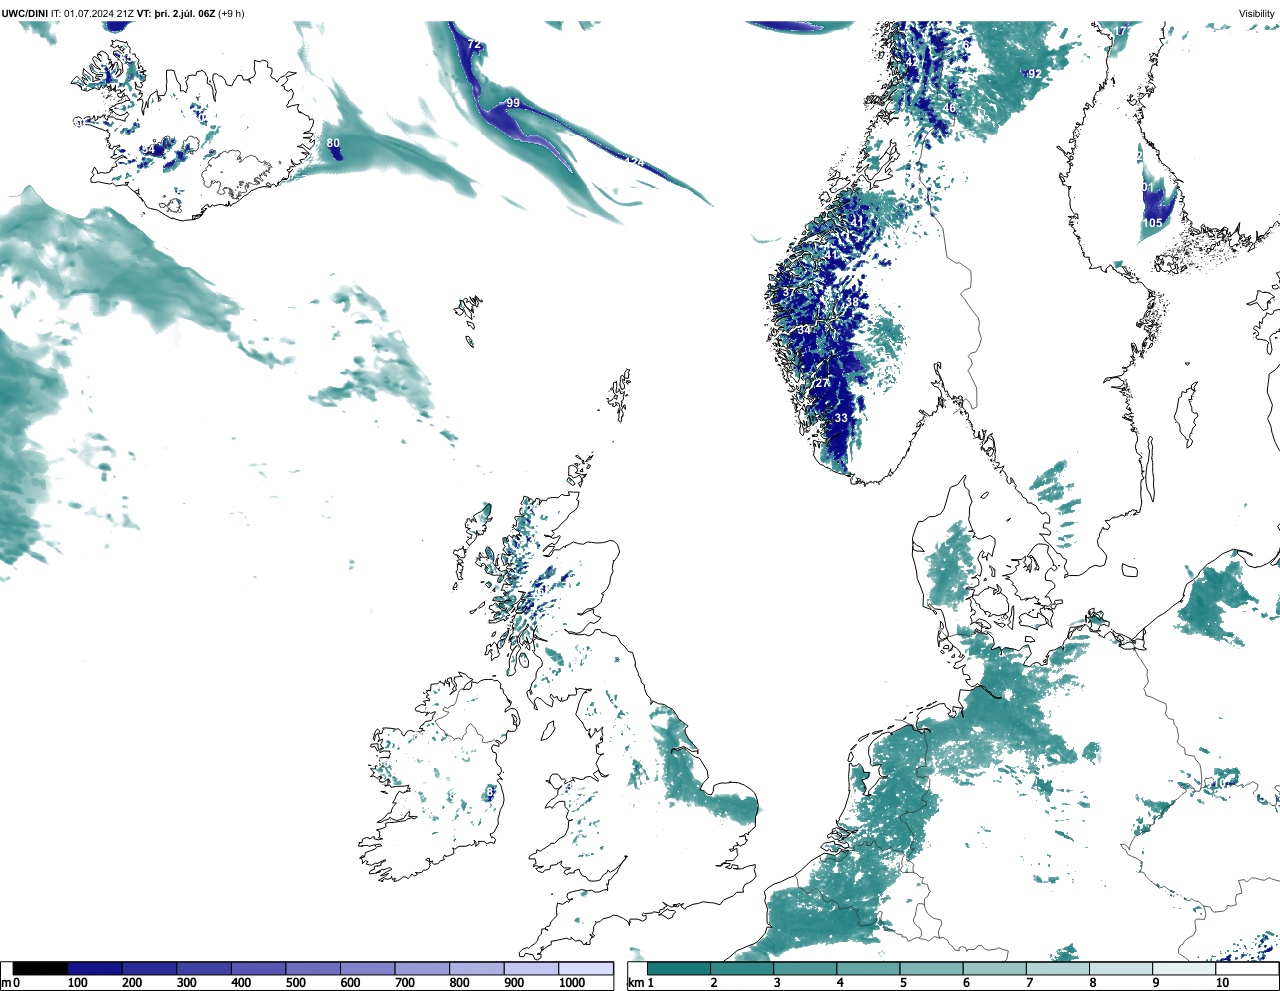The image size is (1280, 991).
Task: Click the 'Visibility' title label
Action: click(x=1257, y=13)
